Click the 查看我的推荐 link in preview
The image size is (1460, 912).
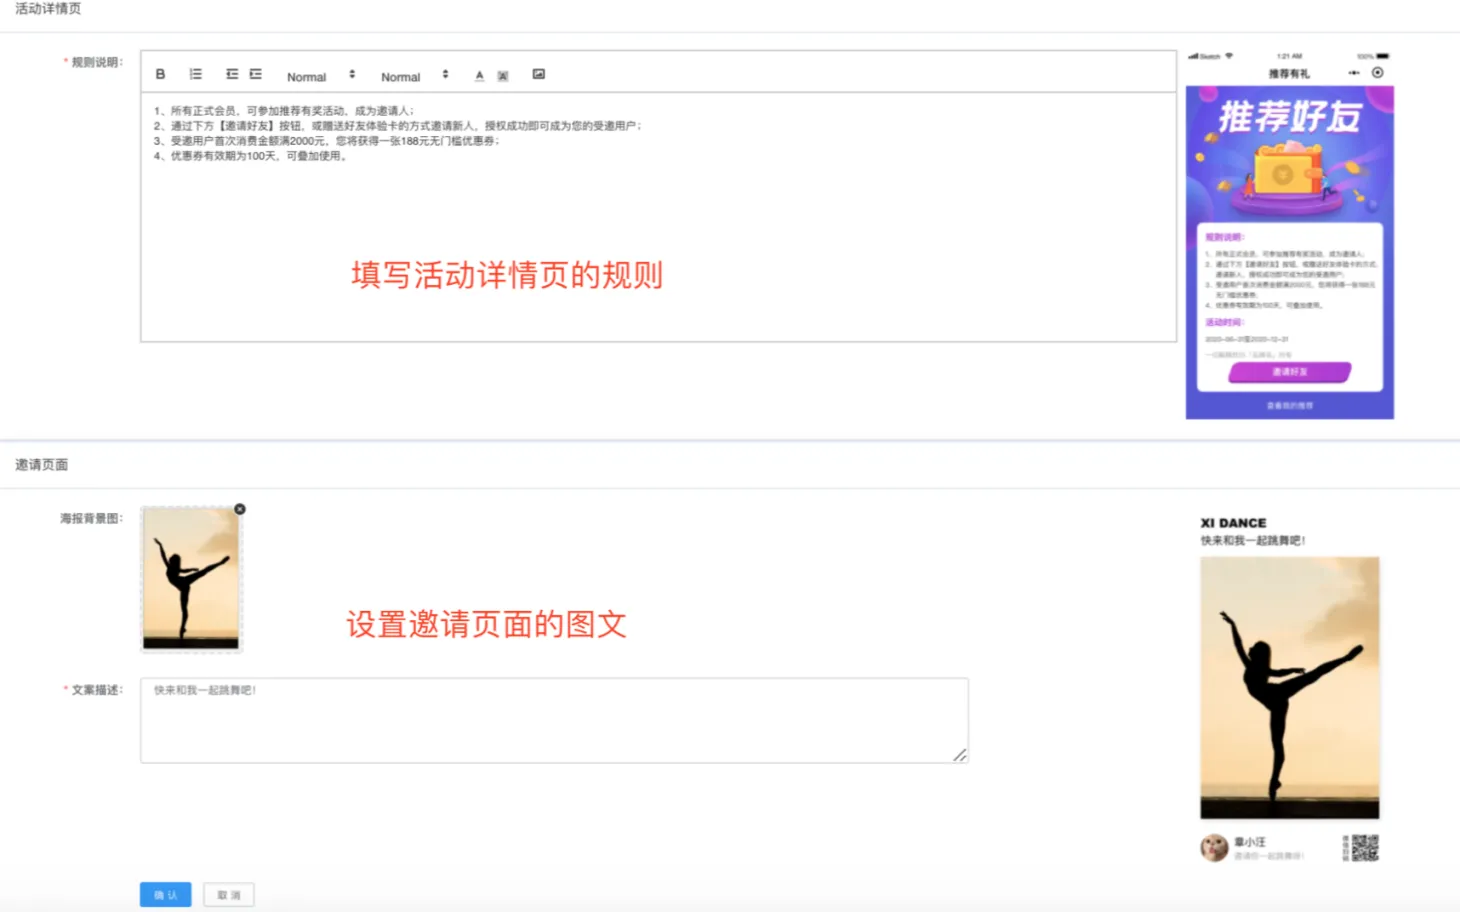coord(1289,406)
